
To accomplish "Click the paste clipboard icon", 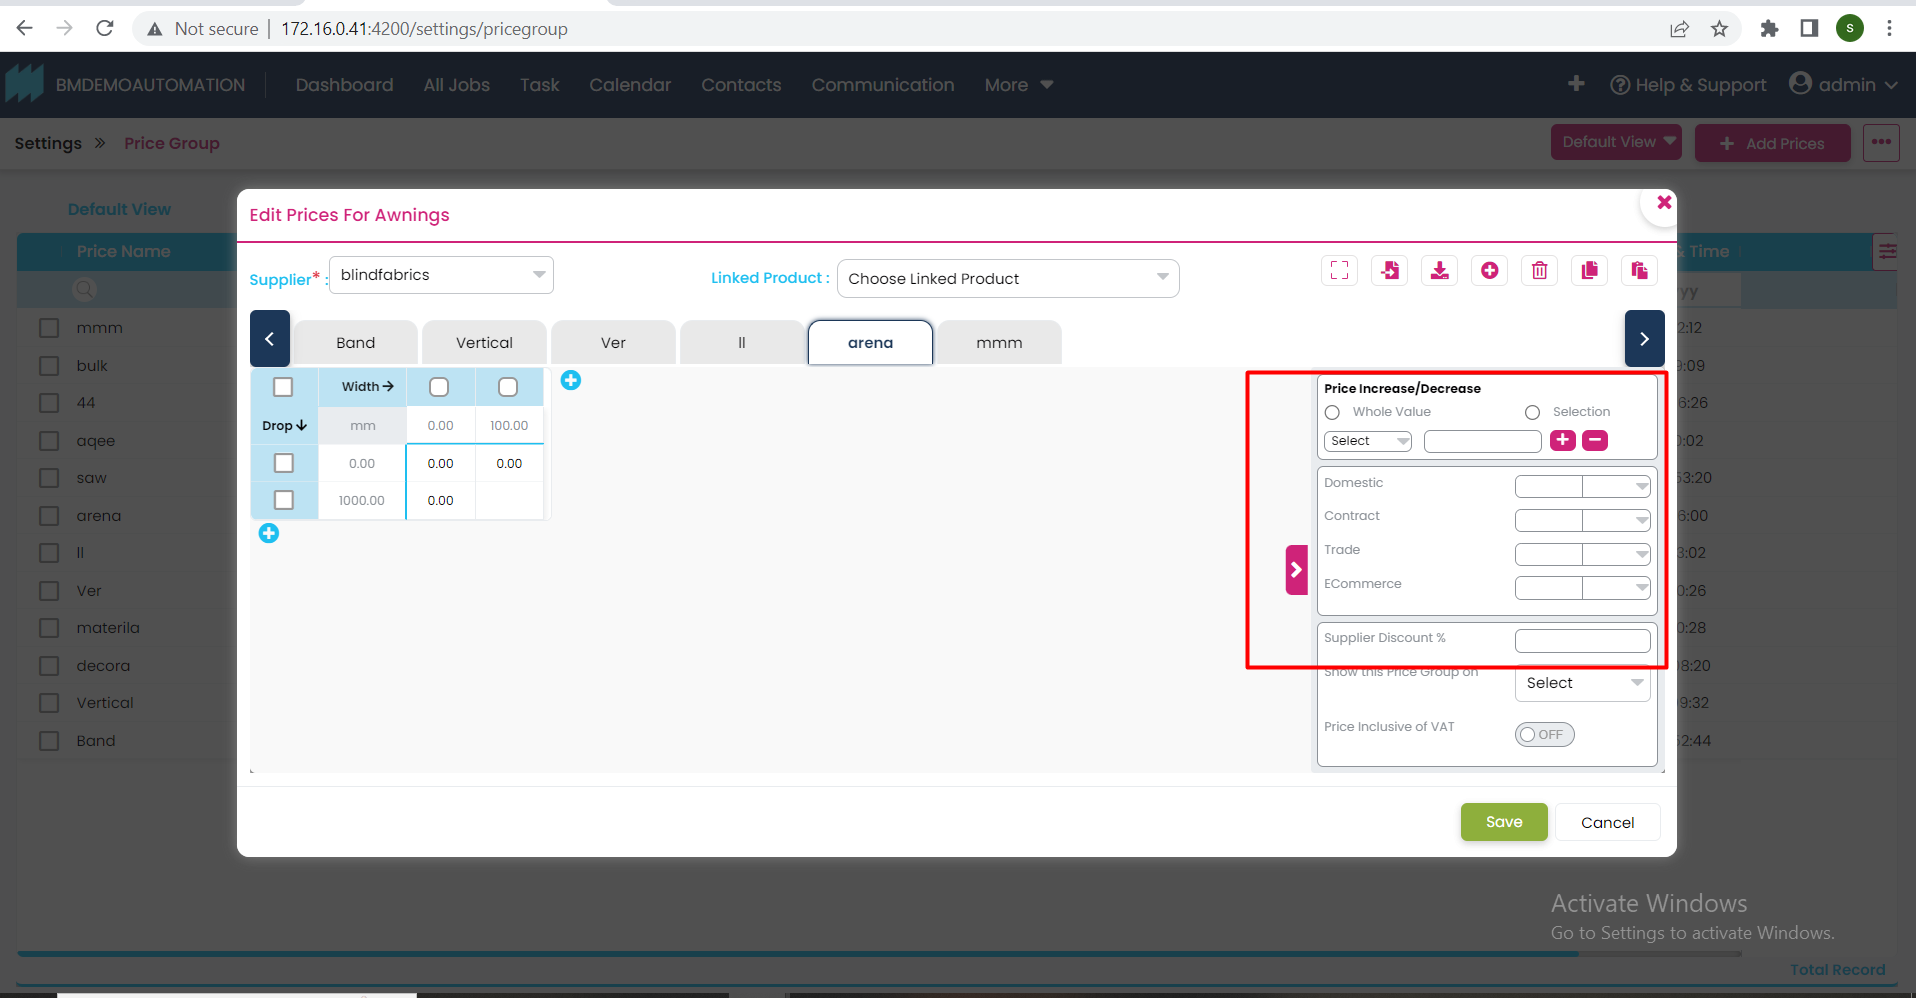I will tap(1639, 270).
